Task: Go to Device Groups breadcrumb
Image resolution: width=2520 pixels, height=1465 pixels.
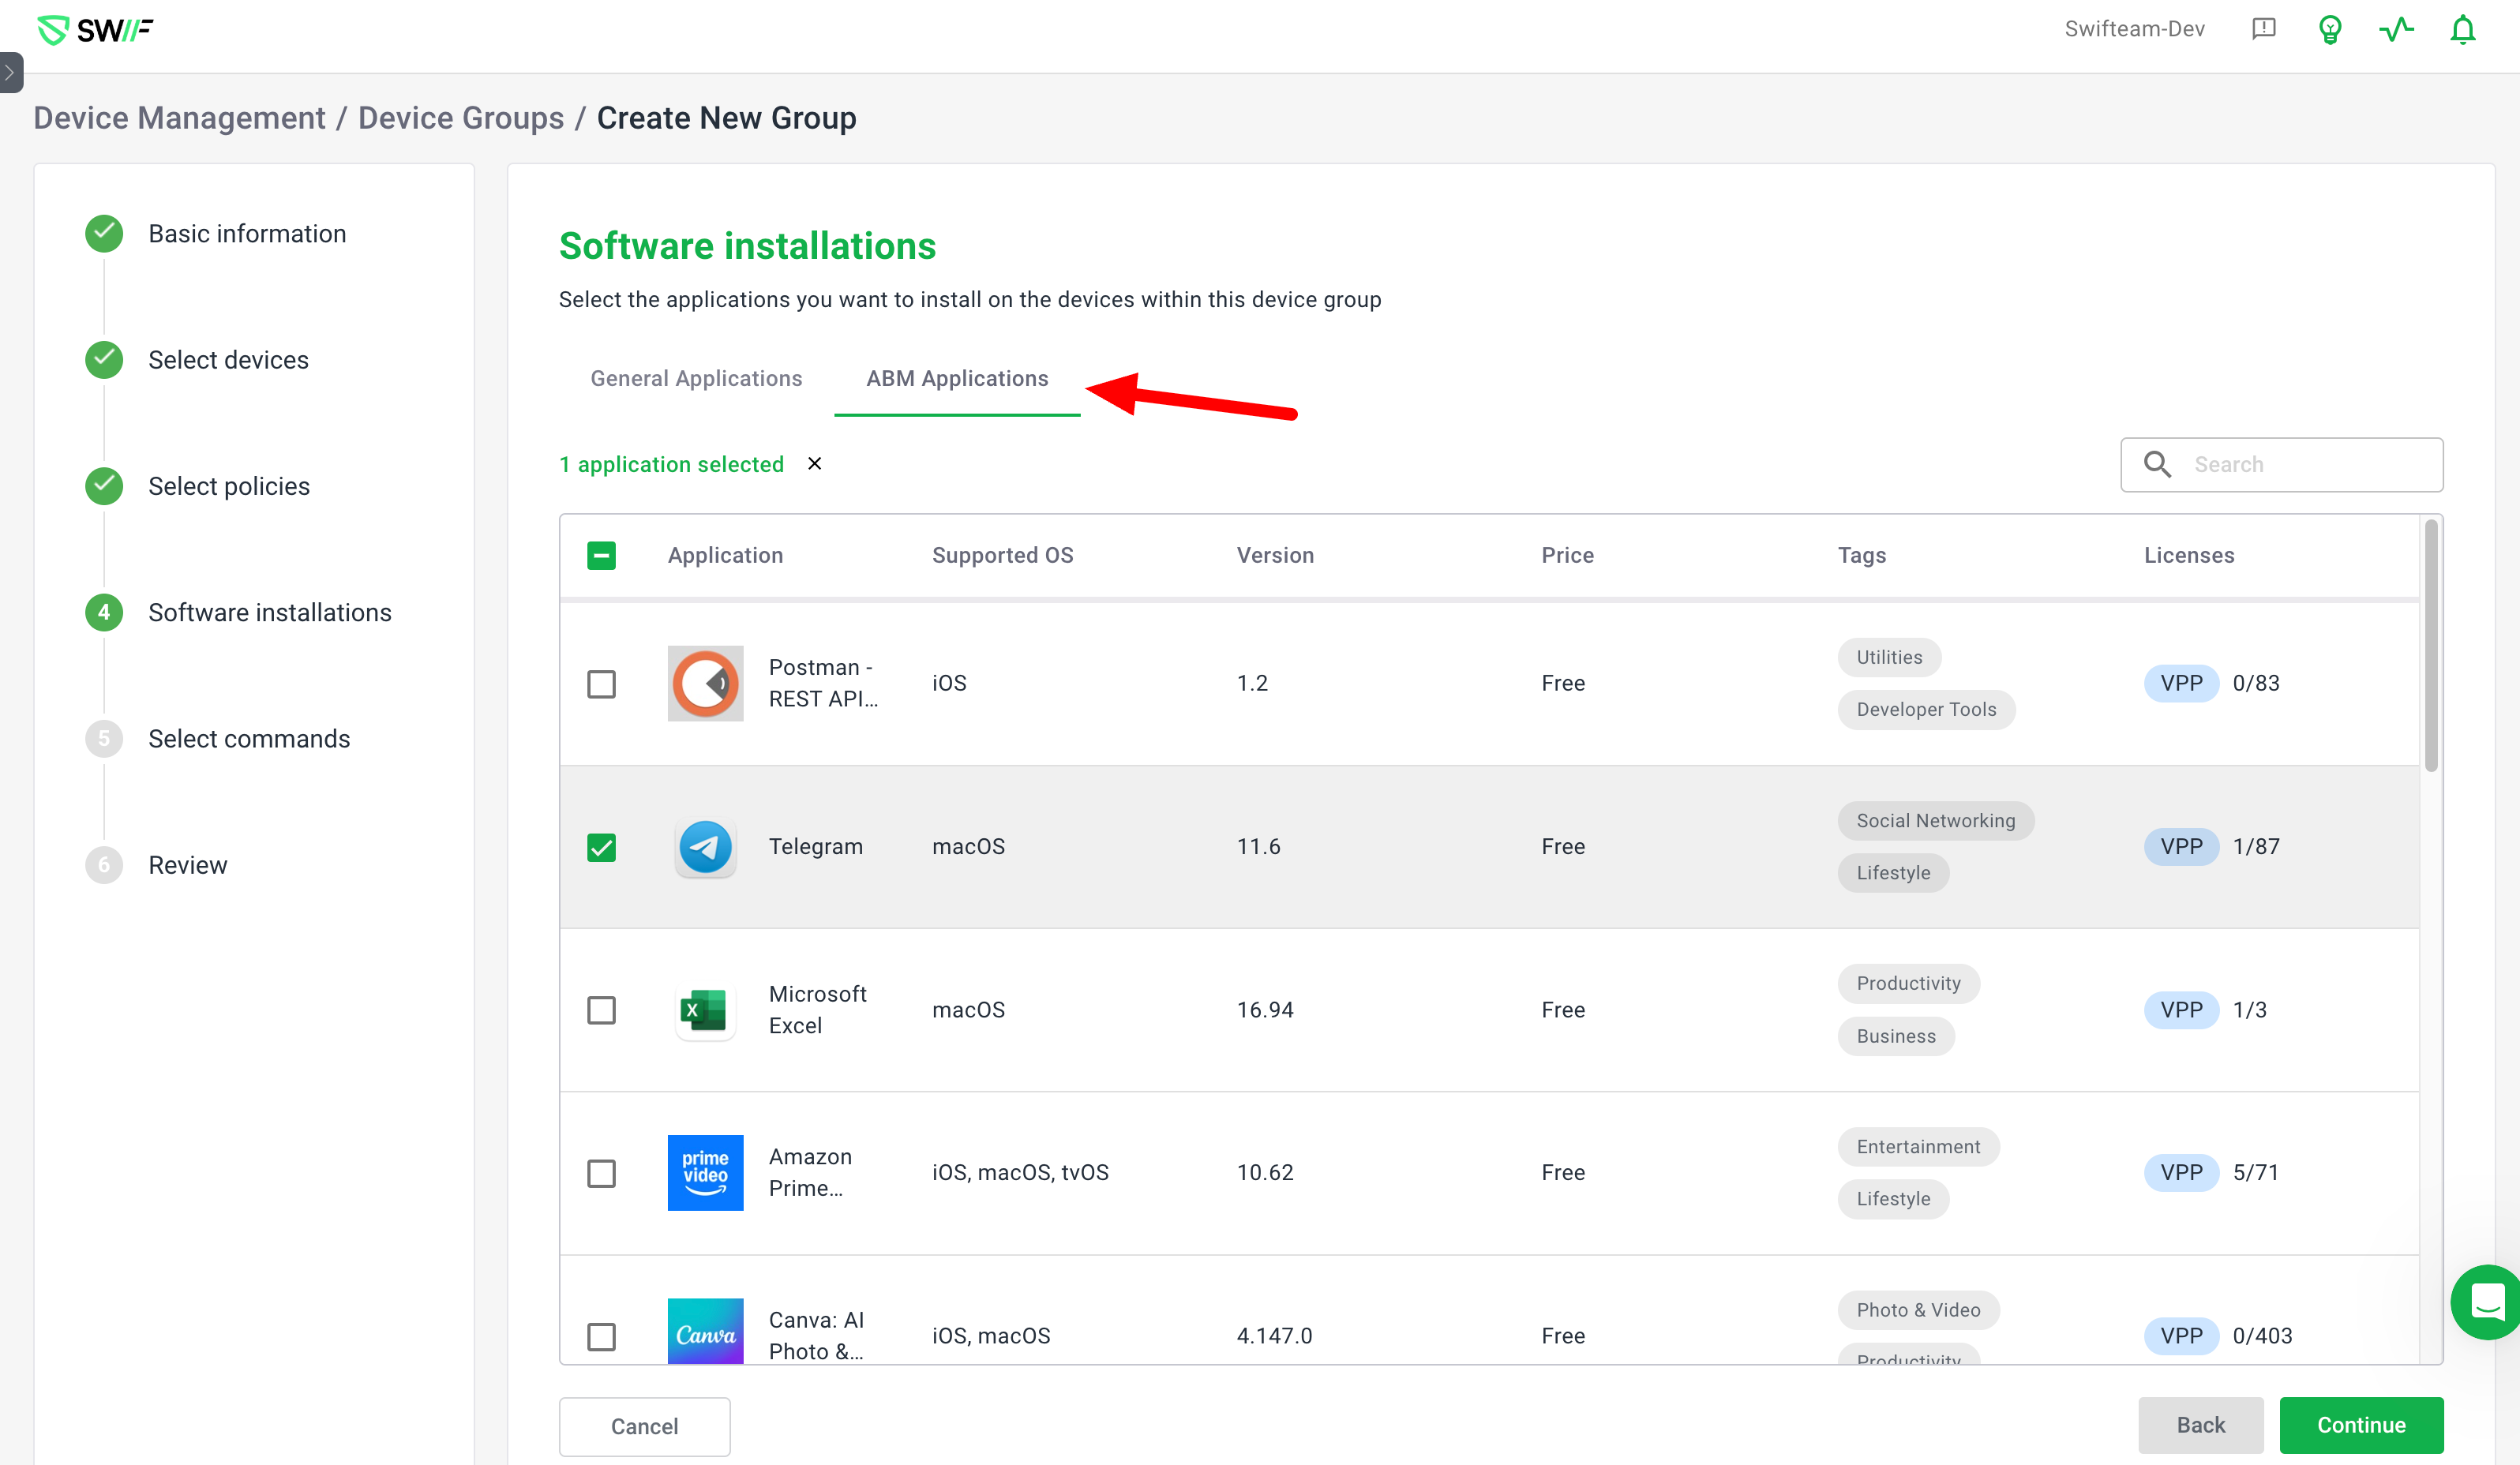Action: tap(461, 118)
